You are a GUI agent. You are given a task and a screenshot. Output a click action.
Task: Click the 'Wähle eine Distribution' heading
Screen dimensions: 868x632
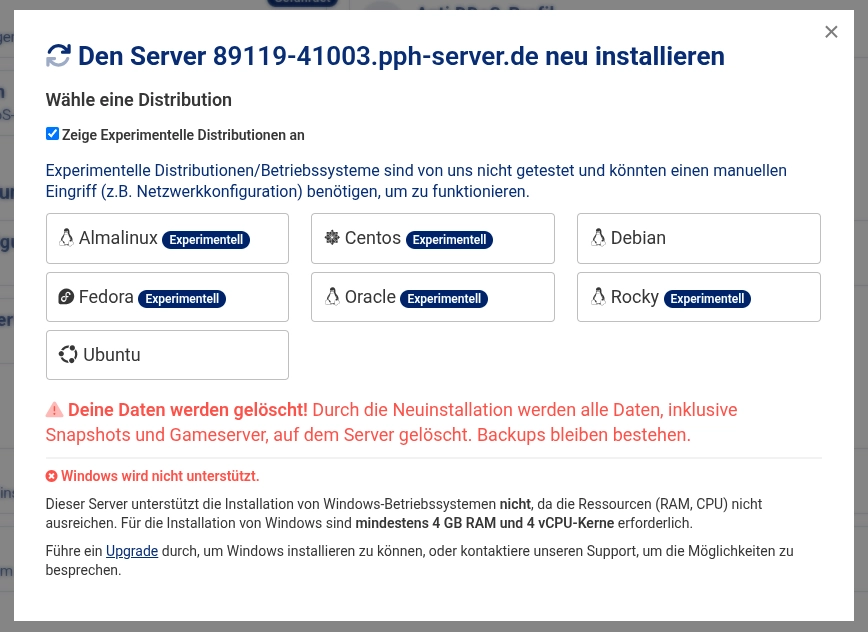pos(138,100)
